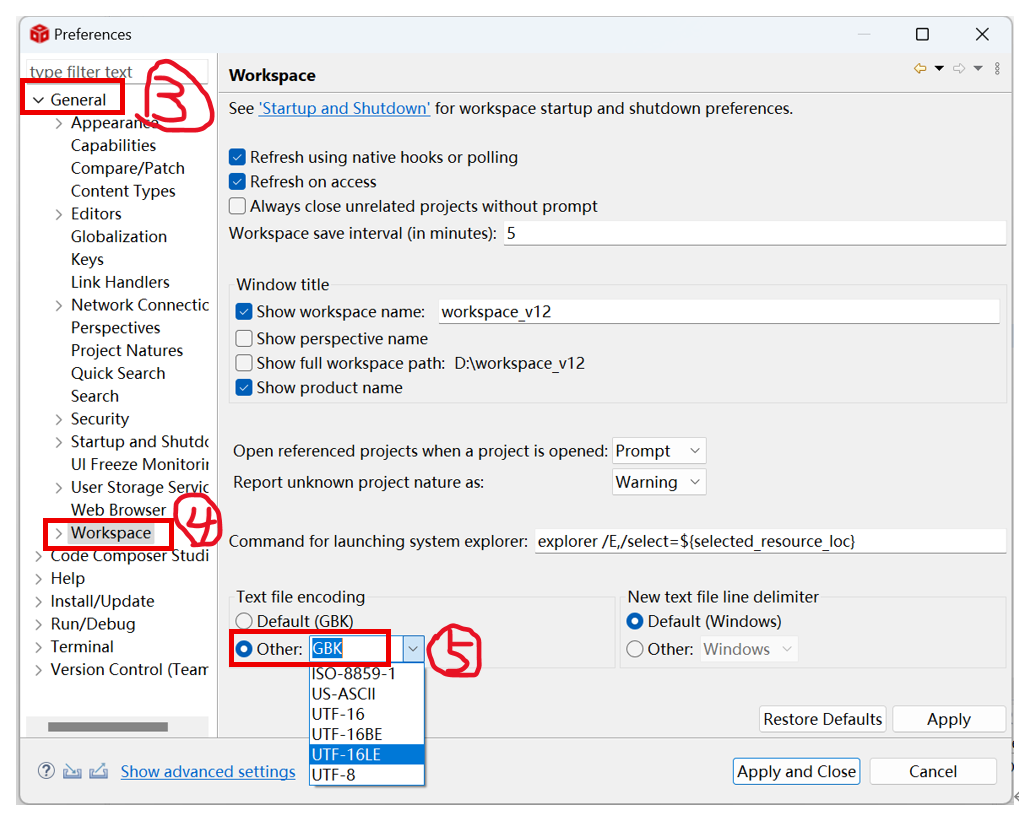1019x819 pixels.
Task: Open the three-dot view menu icon
Action: point(997,69)
